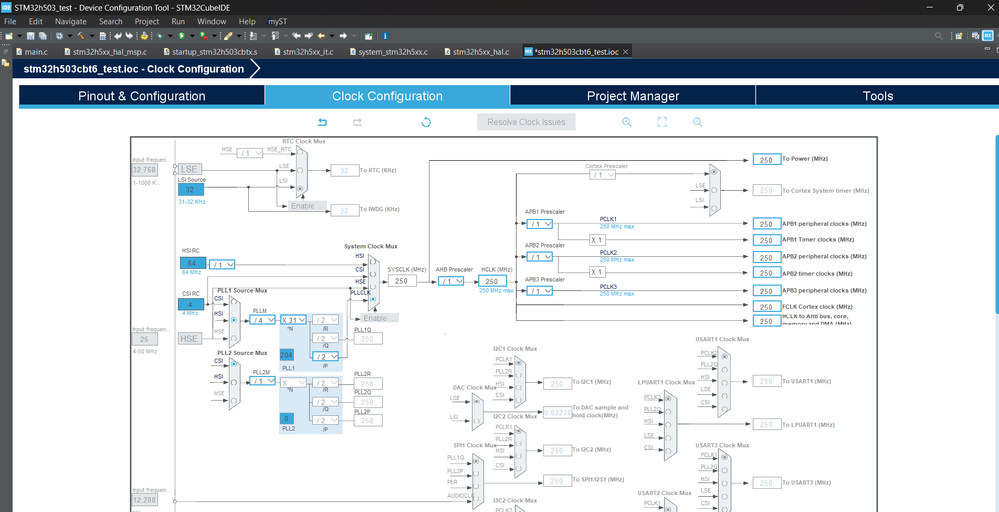This screenshot has height=512, width=999.
Task: Switch to Project Manager tab
Action: pyautogui.click(x=633, y=96)
